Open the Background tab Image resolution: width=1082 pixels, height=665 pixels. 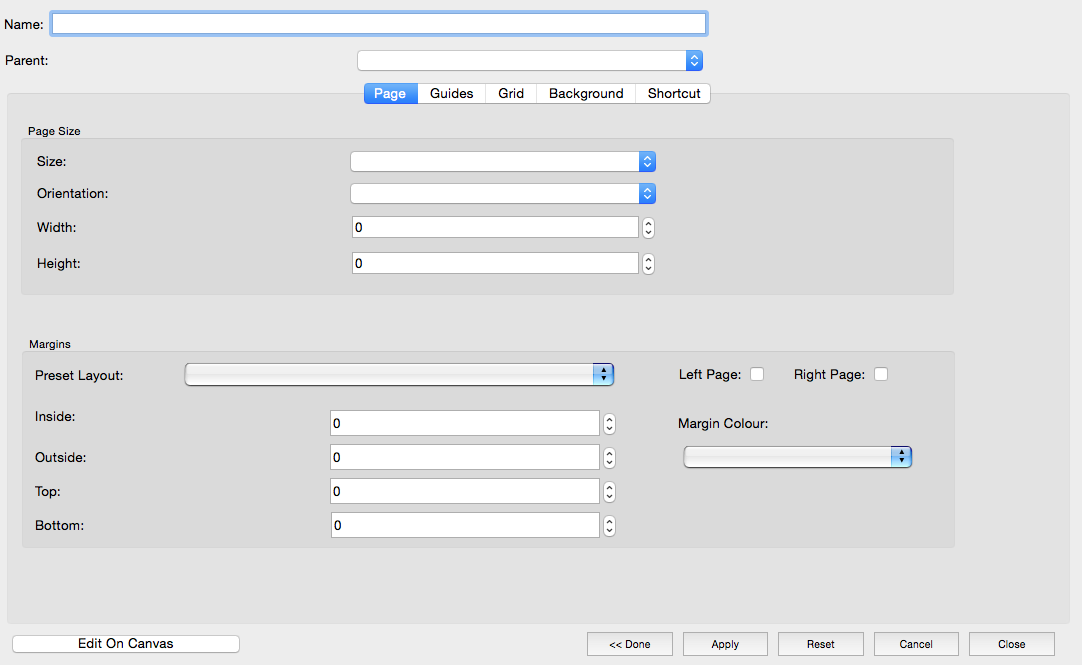586,93
